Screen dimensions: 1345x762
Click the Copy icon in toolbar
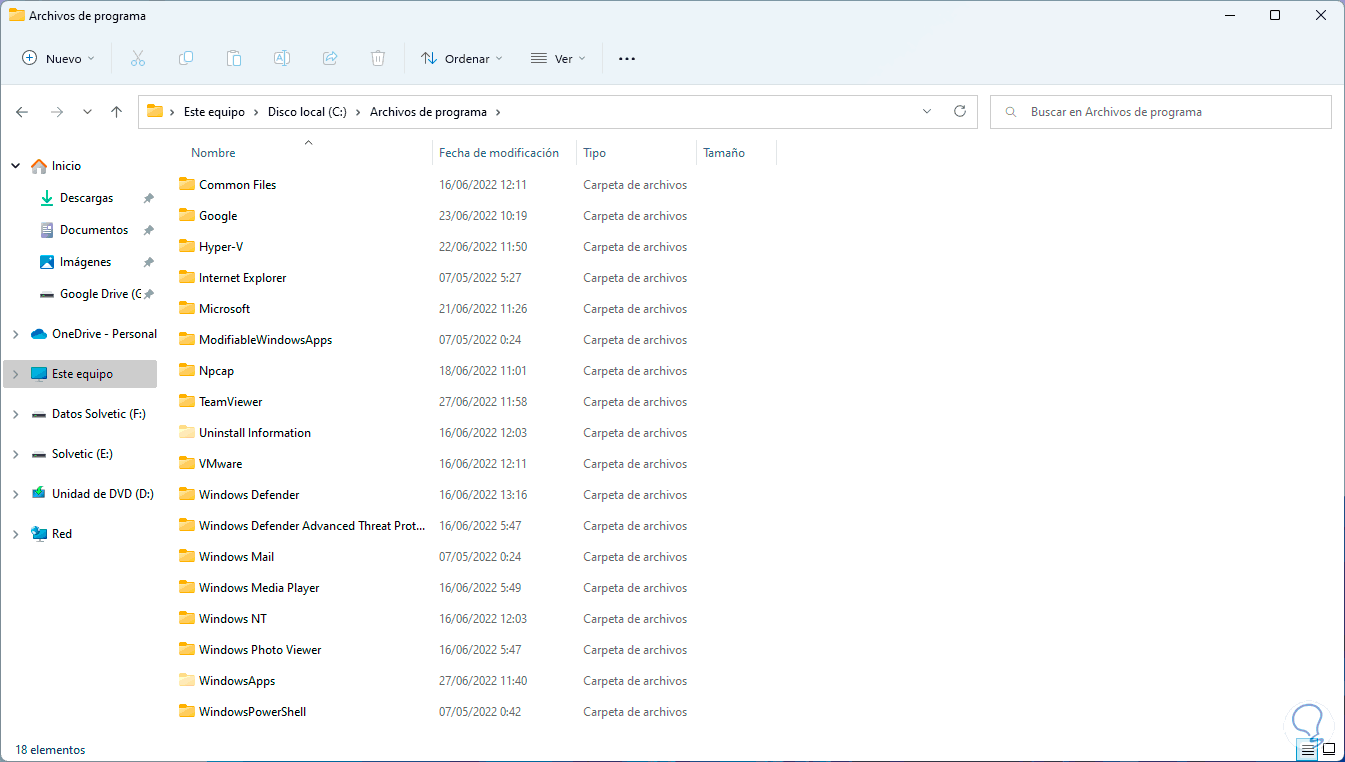[x=186, y=59]
